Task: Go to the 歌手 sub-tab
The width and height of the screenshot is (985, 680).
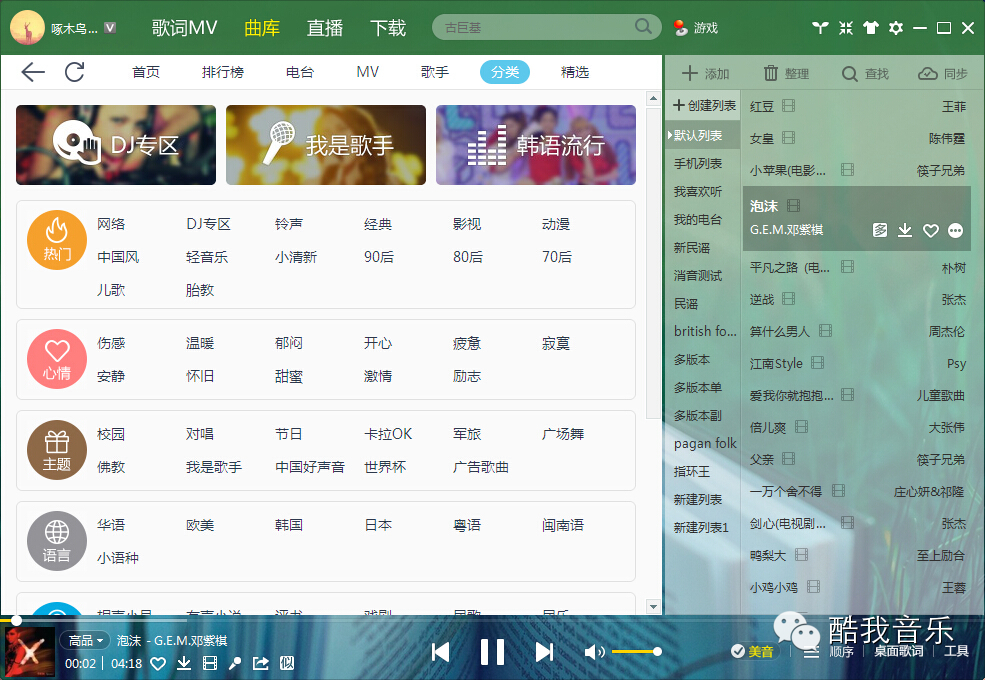Action: [435, 72]
